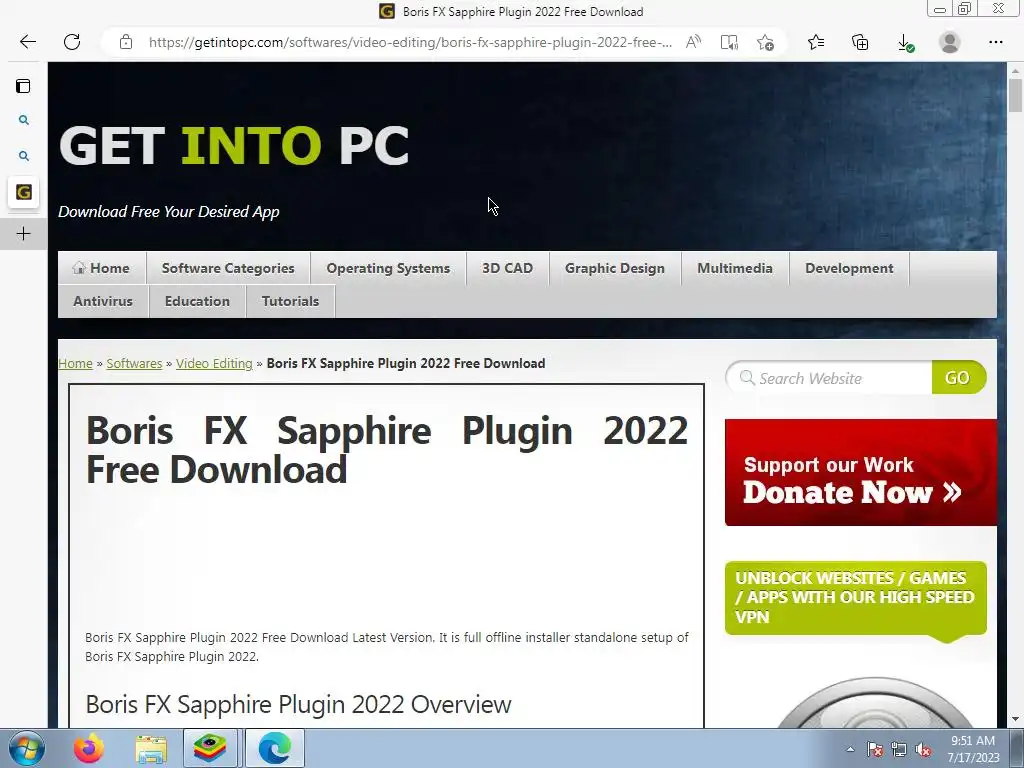Screen dimensions: 1024x768
Task: Open BlueStacks from the taskbar
Action: pos(210,748)
